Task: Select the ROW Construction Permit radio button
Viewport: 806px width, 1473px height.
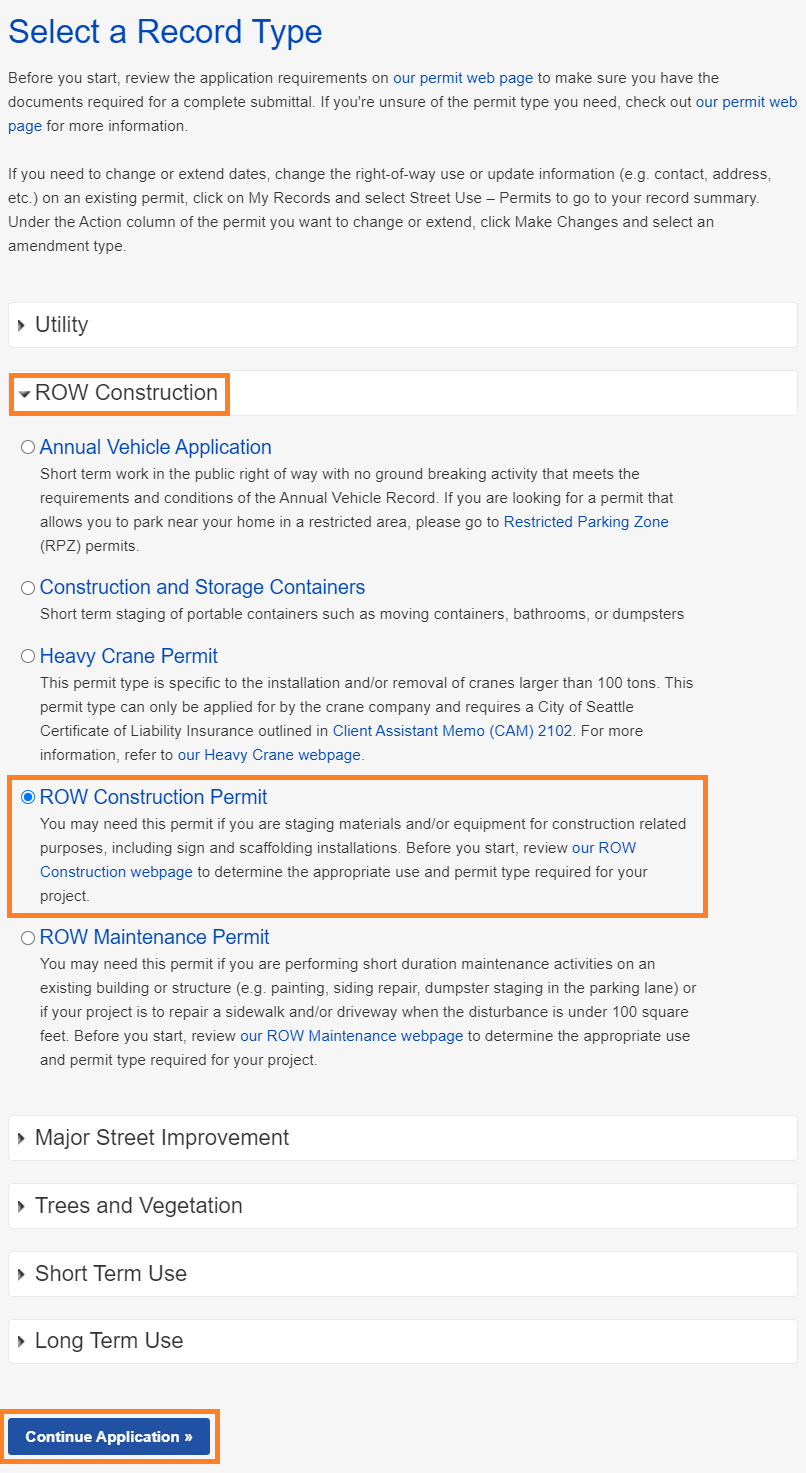Action: pos(28,797)
